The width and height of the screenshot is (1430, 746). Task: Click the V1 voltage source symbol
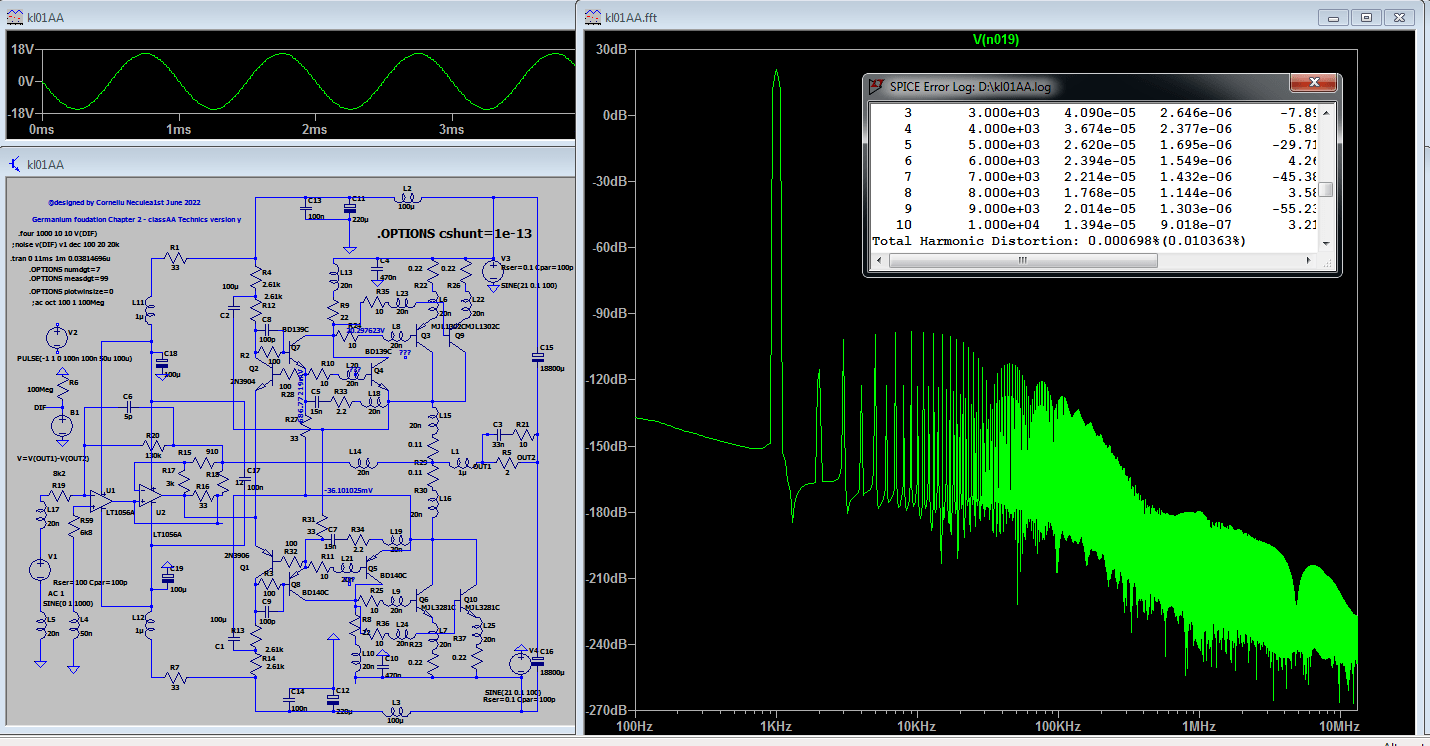point(40,569)
